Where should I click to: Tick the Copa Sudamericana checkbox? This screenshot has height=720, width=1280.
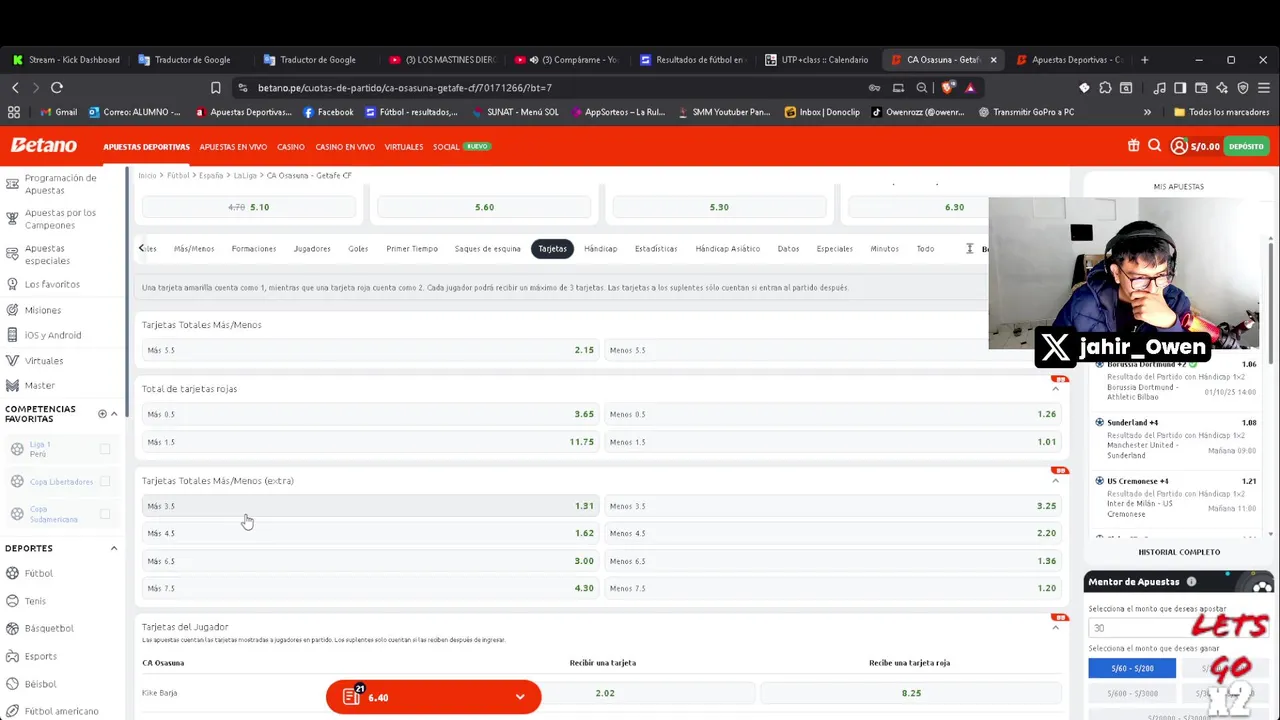coord(105,514)
